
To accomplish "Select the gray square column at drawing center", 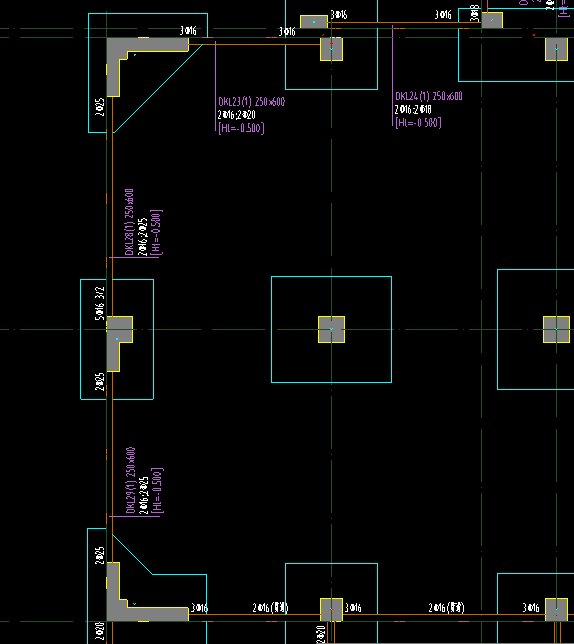I will (331, 329).
